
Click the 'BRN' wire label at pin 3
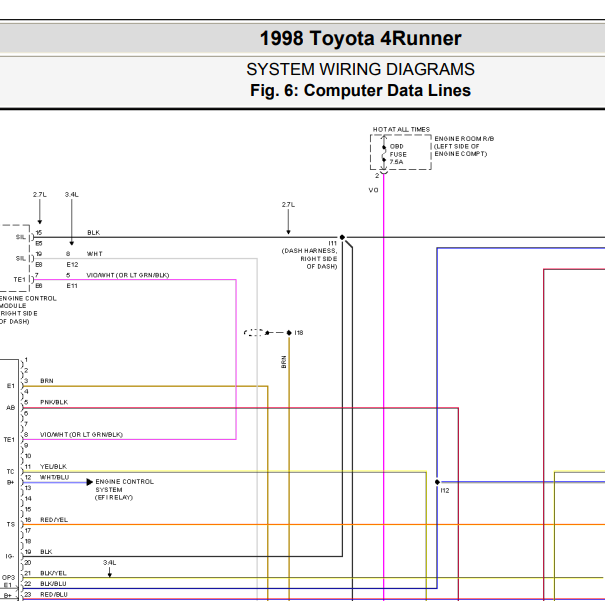click(x=47, y=381)
